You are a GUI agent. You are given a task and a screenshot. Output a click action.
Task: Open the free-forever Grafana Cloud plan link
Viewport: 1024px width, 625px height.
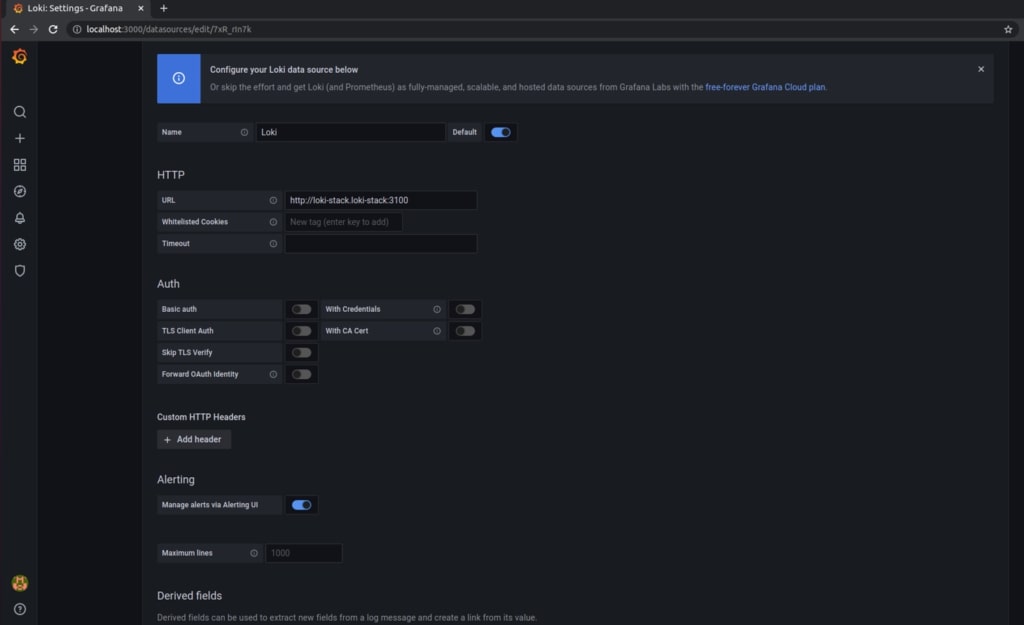click(x=765, y=87)
